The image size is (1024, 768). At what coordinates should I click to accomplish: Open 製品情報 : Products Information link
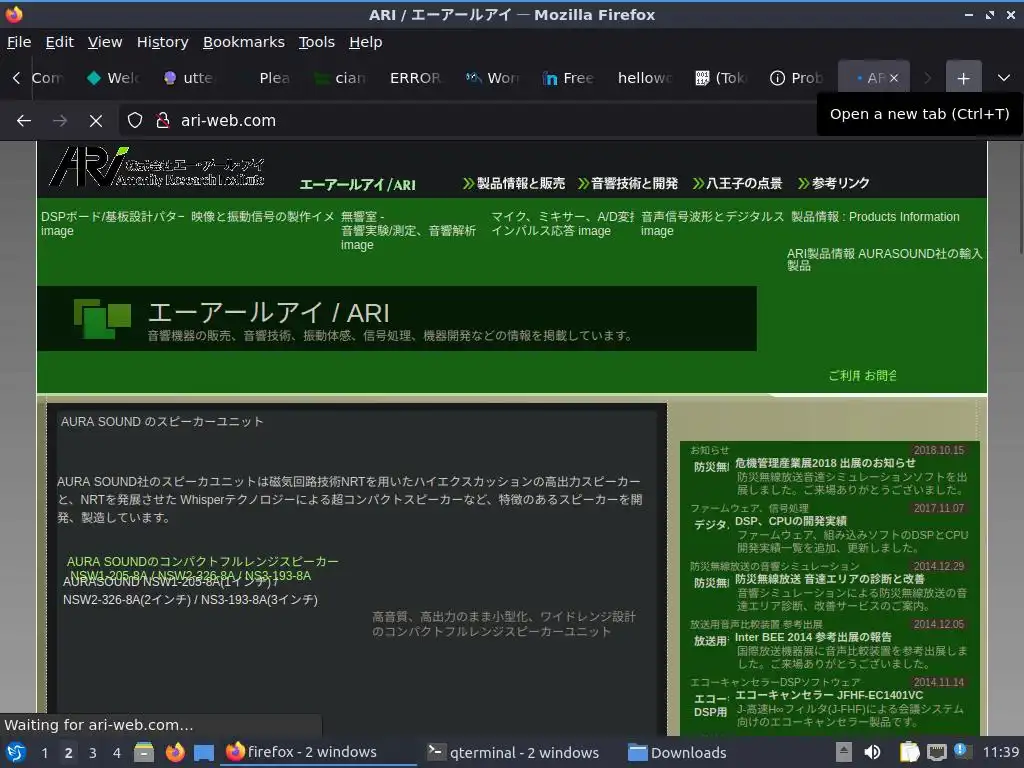[875, 217]
